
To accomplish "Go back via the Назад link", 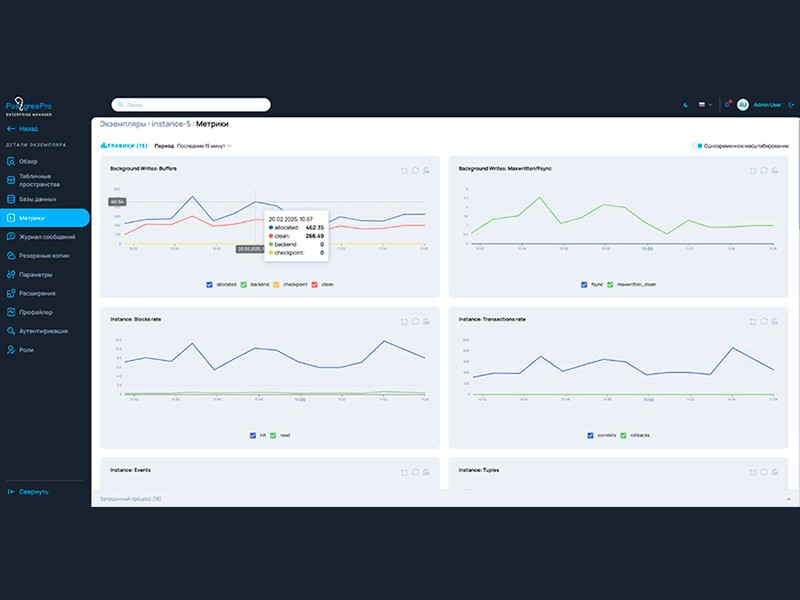I will click(x=22, y=129).
